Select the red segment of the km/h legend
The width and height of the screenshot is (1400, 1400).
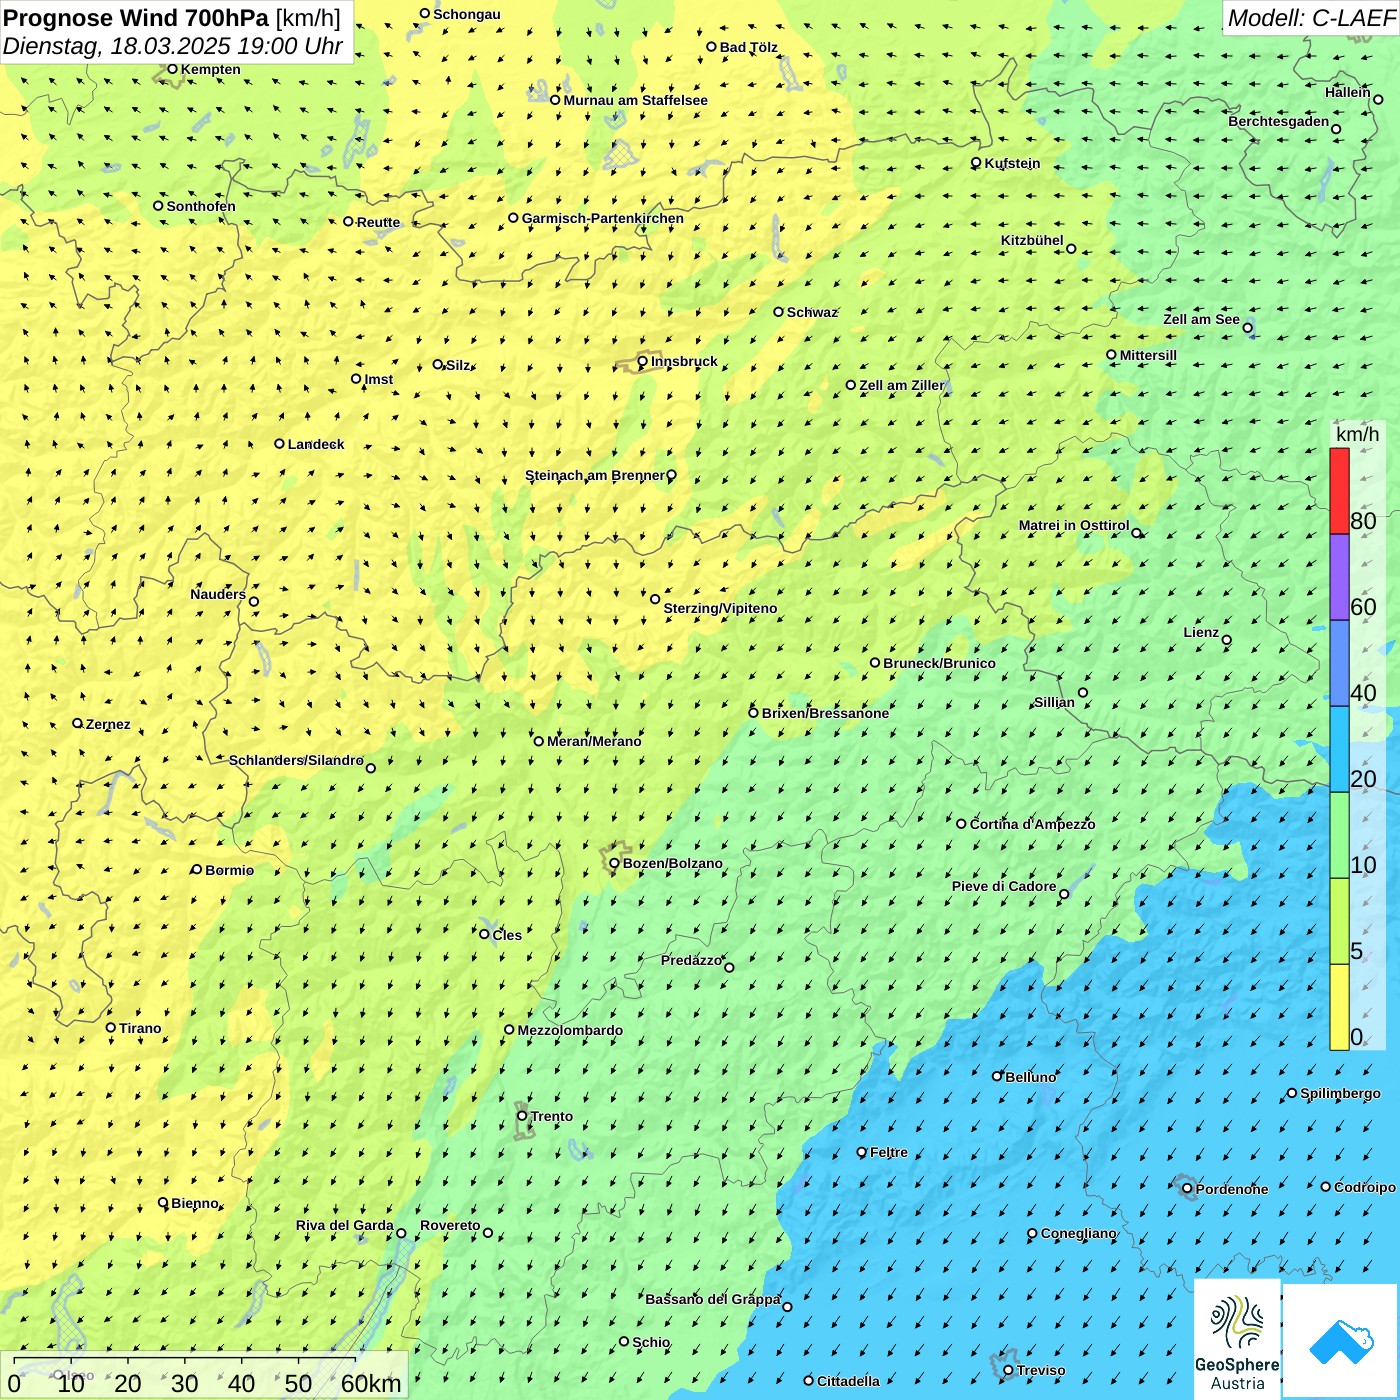(1339, 491)
